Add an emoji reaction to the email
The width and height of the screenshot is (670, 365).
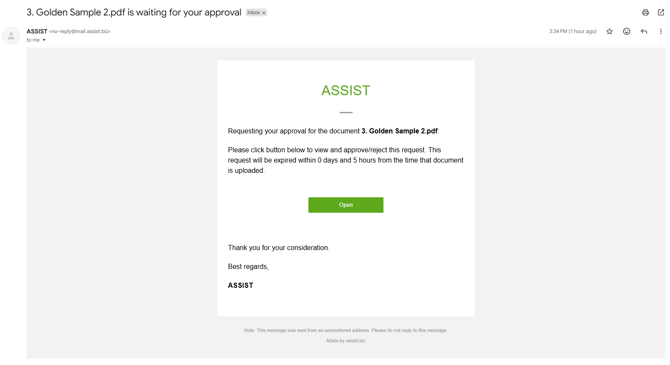pyautogui.click(x=626, y=31)
